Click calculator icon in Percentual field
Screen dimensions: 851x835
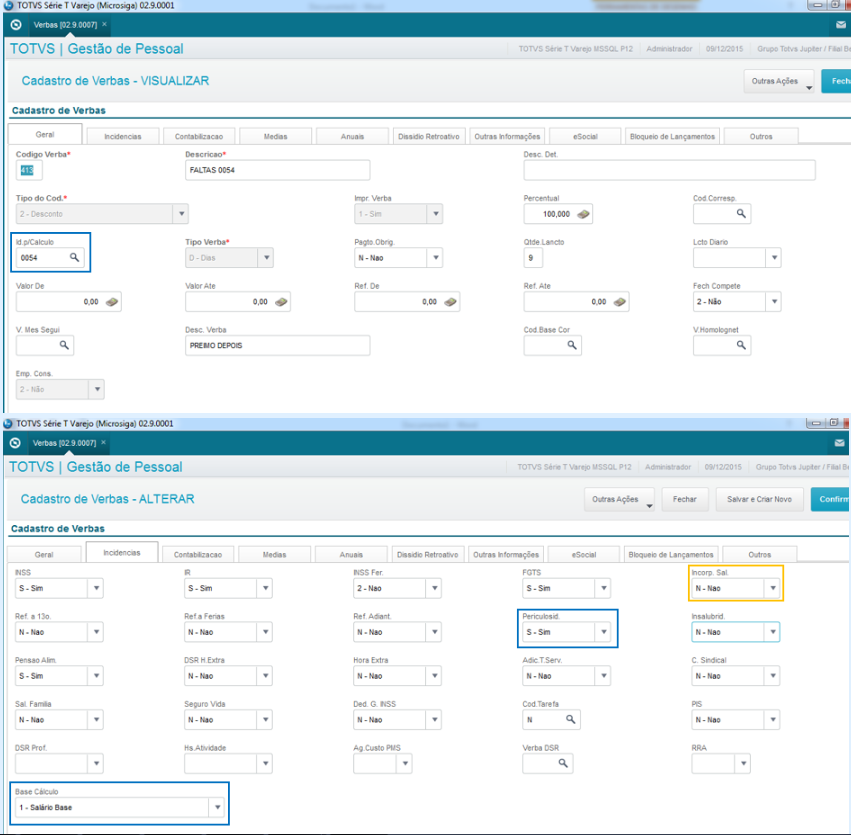tap(583, 214)
